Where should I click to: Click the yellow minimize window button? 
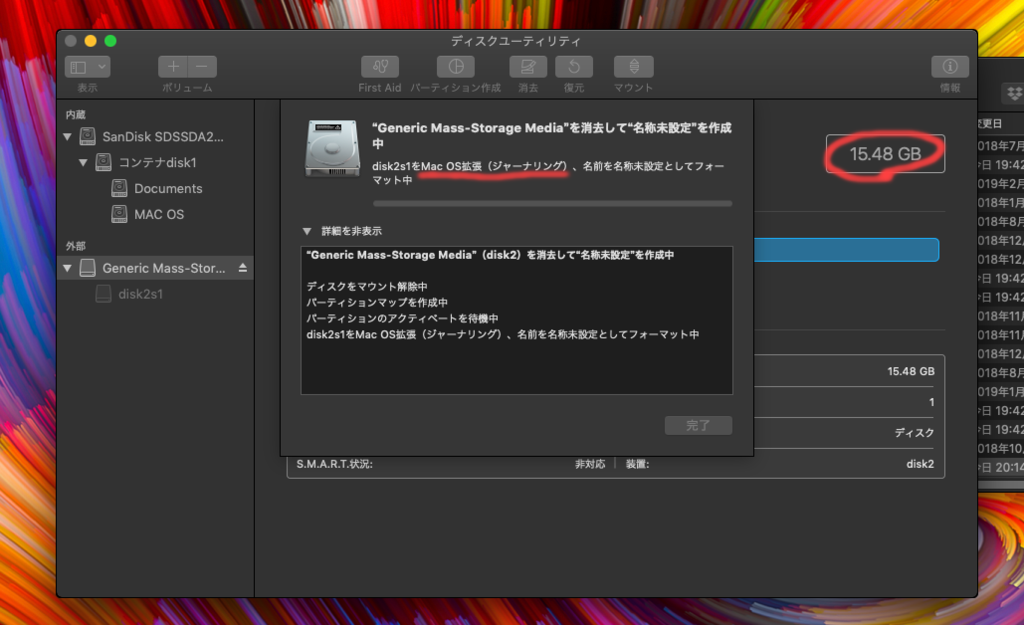[x=91, y=41]
